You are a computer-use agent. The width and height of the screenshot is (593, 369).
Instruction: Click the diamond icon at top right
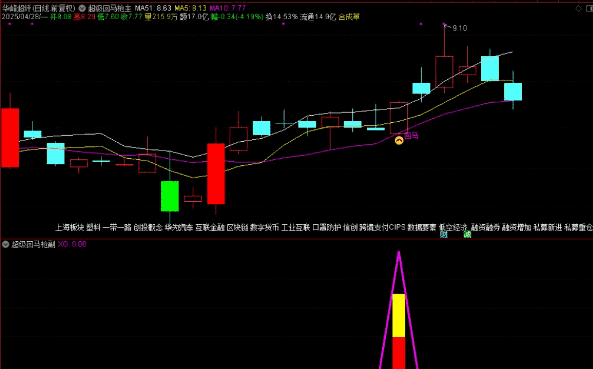click(x=578, y=8)
